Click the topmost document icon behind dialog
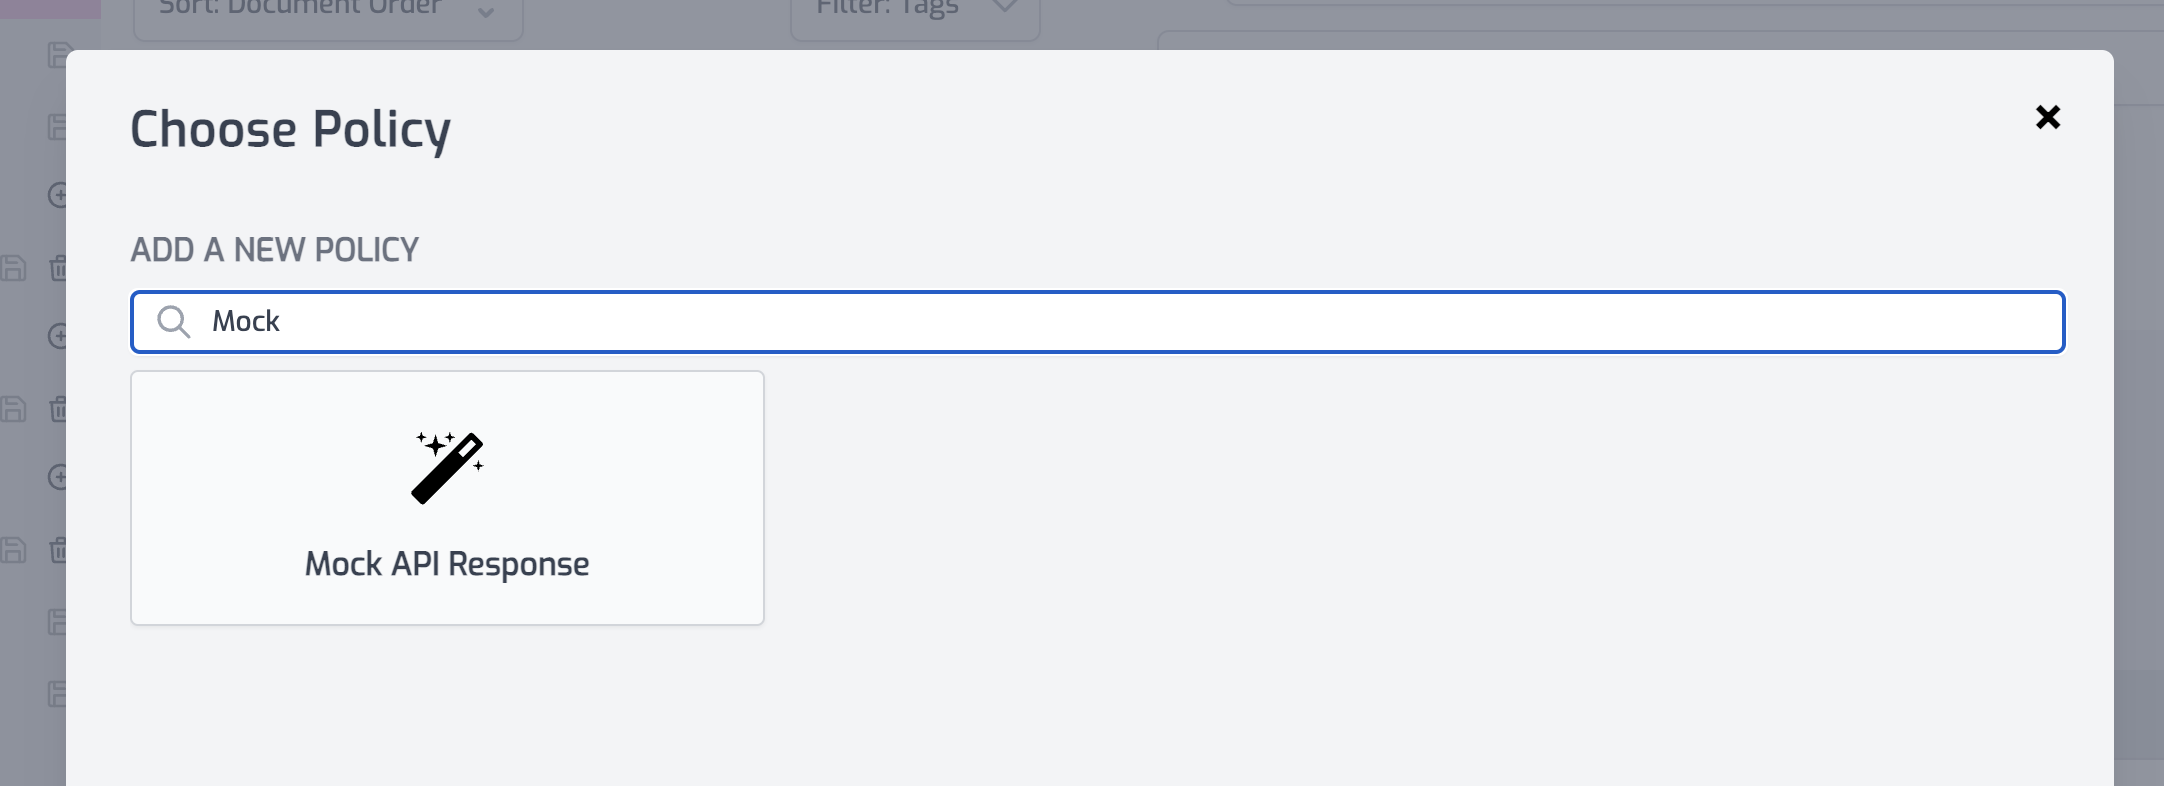Screen dimensions: 2164x786 click(x=58, y=55)
